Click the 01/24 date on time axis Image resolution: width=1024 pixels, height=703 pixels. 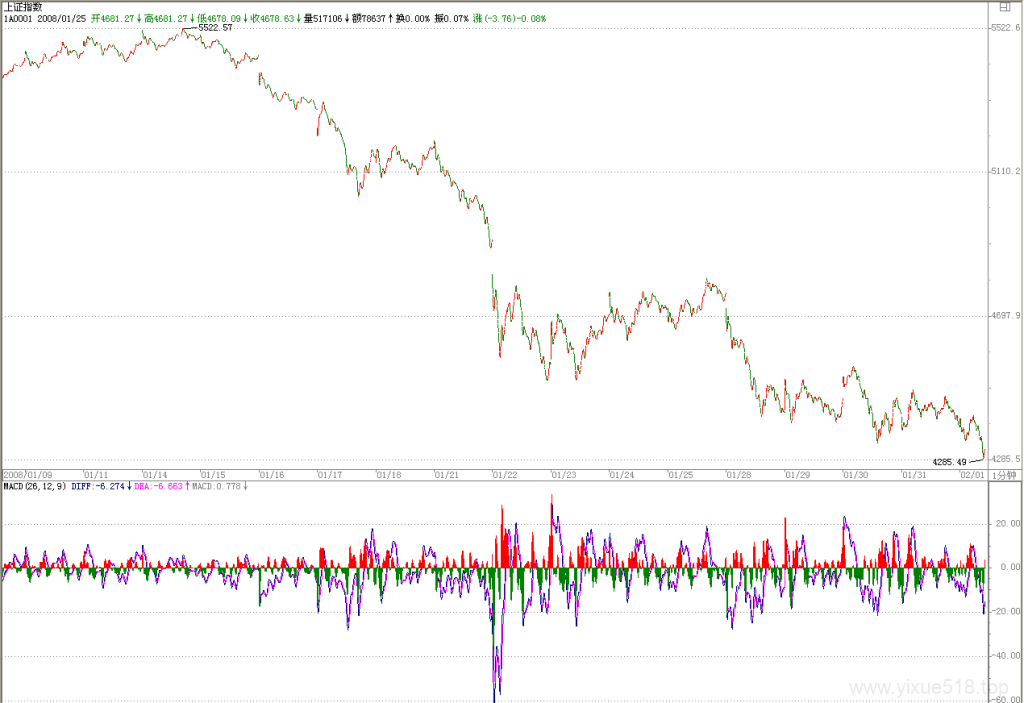622,475
